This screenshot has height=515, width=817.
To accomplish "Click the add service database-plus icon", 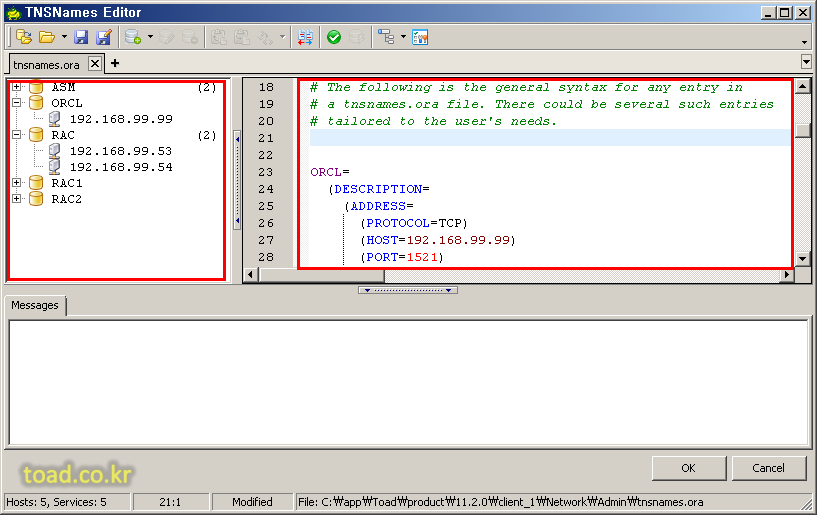I will click(133, 37).
